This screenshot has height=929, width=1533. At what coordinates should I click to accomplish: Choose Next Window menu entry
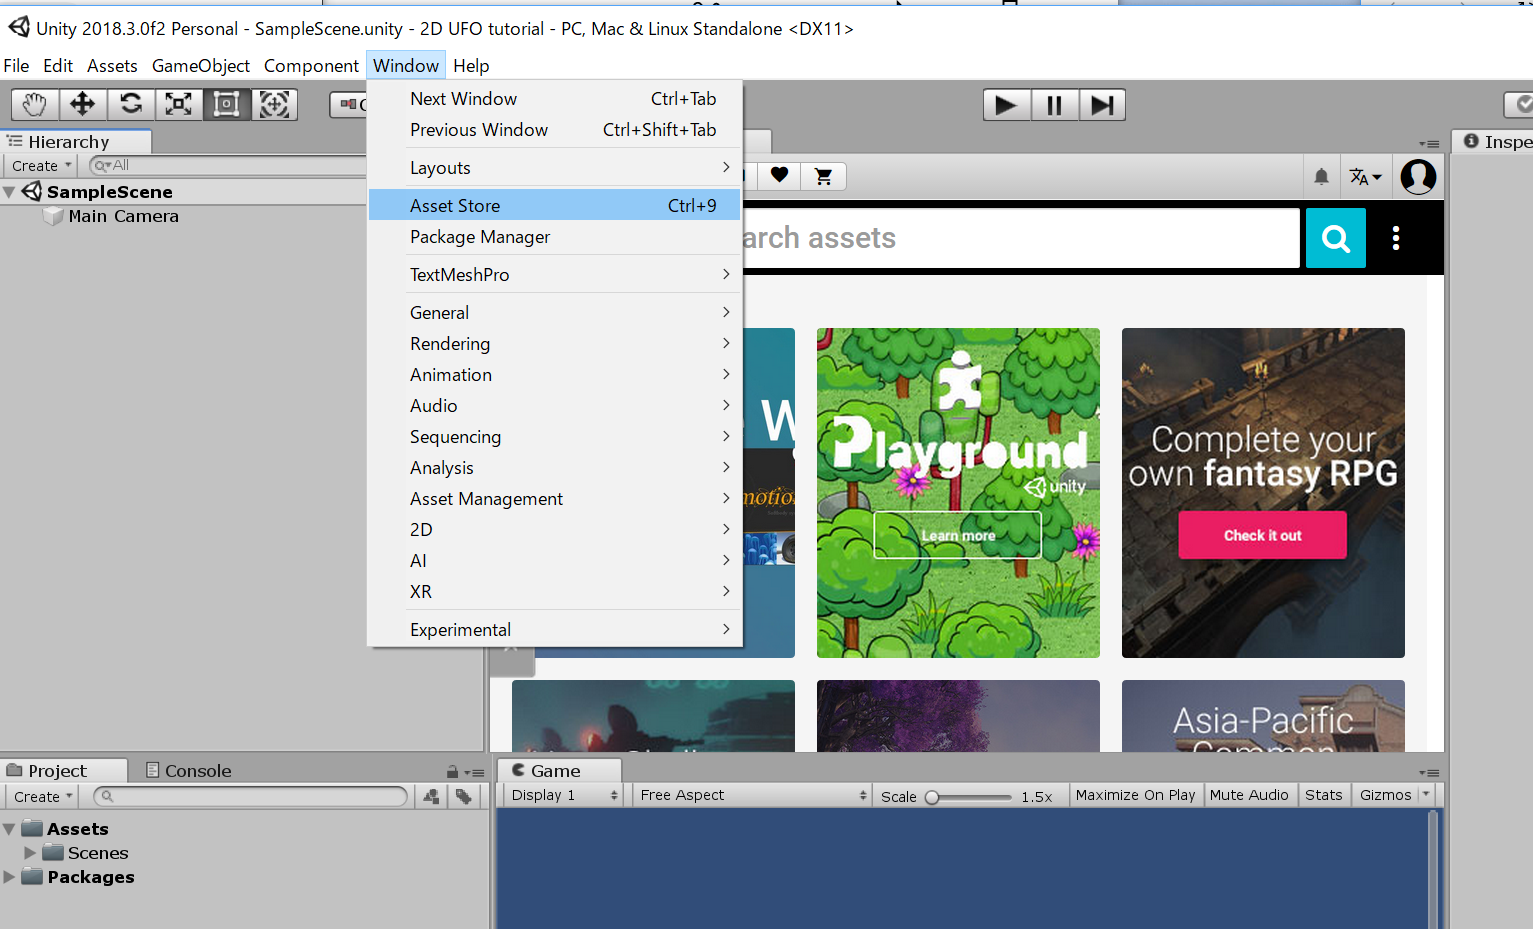click(555, 99)
